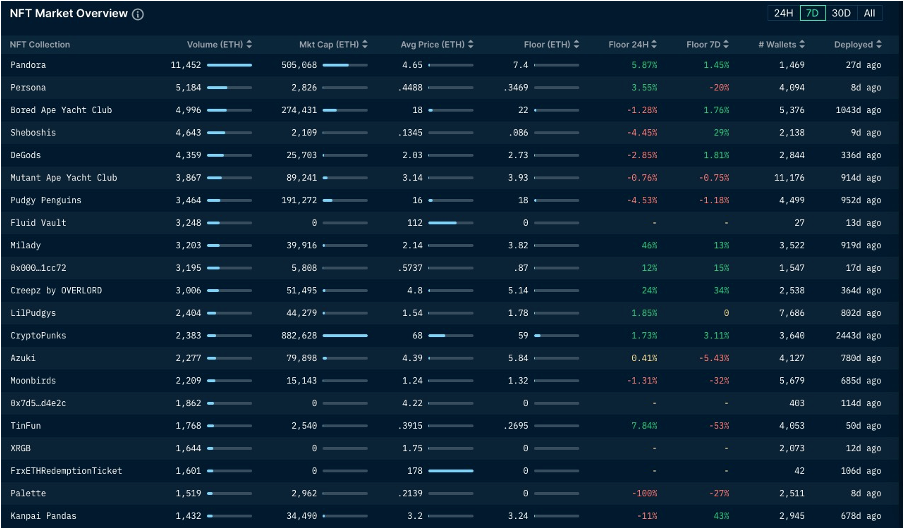Click Mutant Ape wallets count 11,176
The width and height of the screenshot is (904, 528).
click(x=789, y=178)
